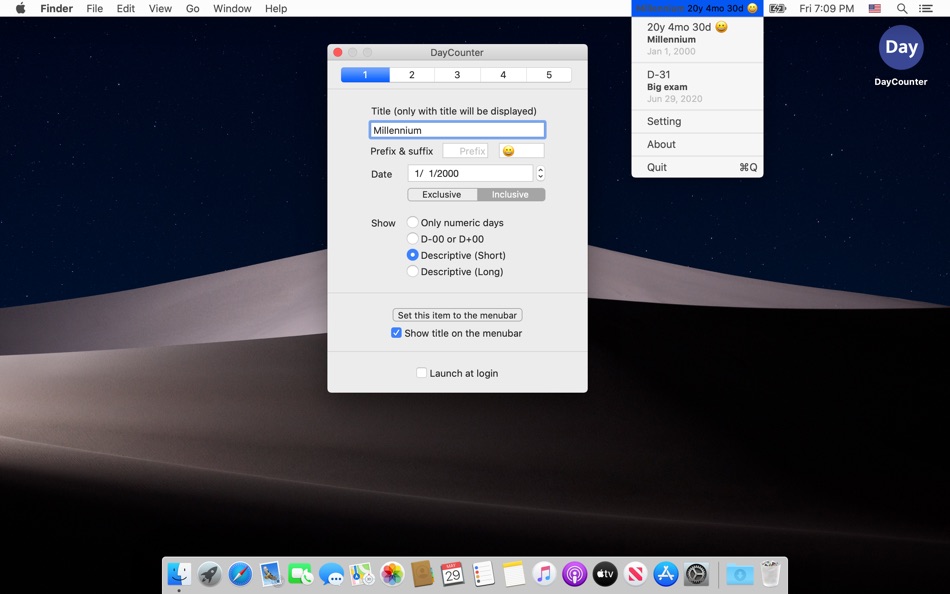Open Contacts from the Dock

[422, 573]
